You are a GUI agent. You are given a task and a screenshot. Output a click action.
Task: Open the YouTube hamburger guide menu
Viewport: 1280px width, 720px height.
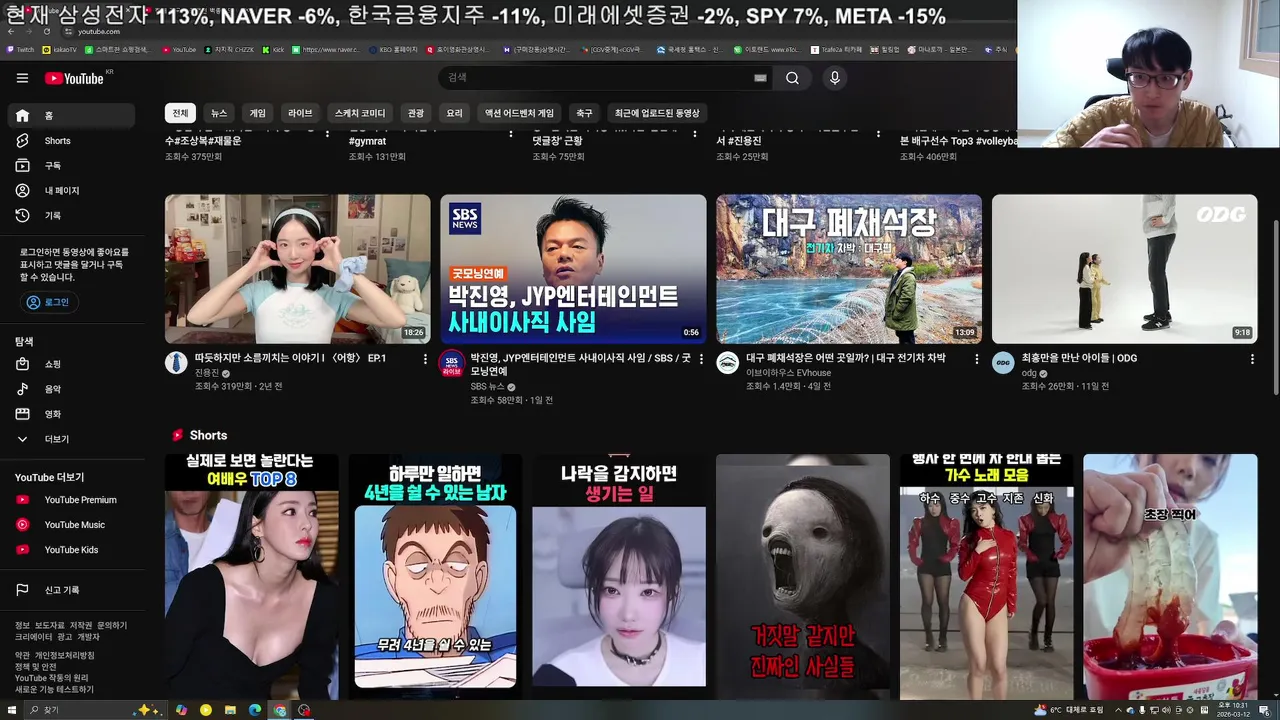pyautogui.click(x=22, y=78)
